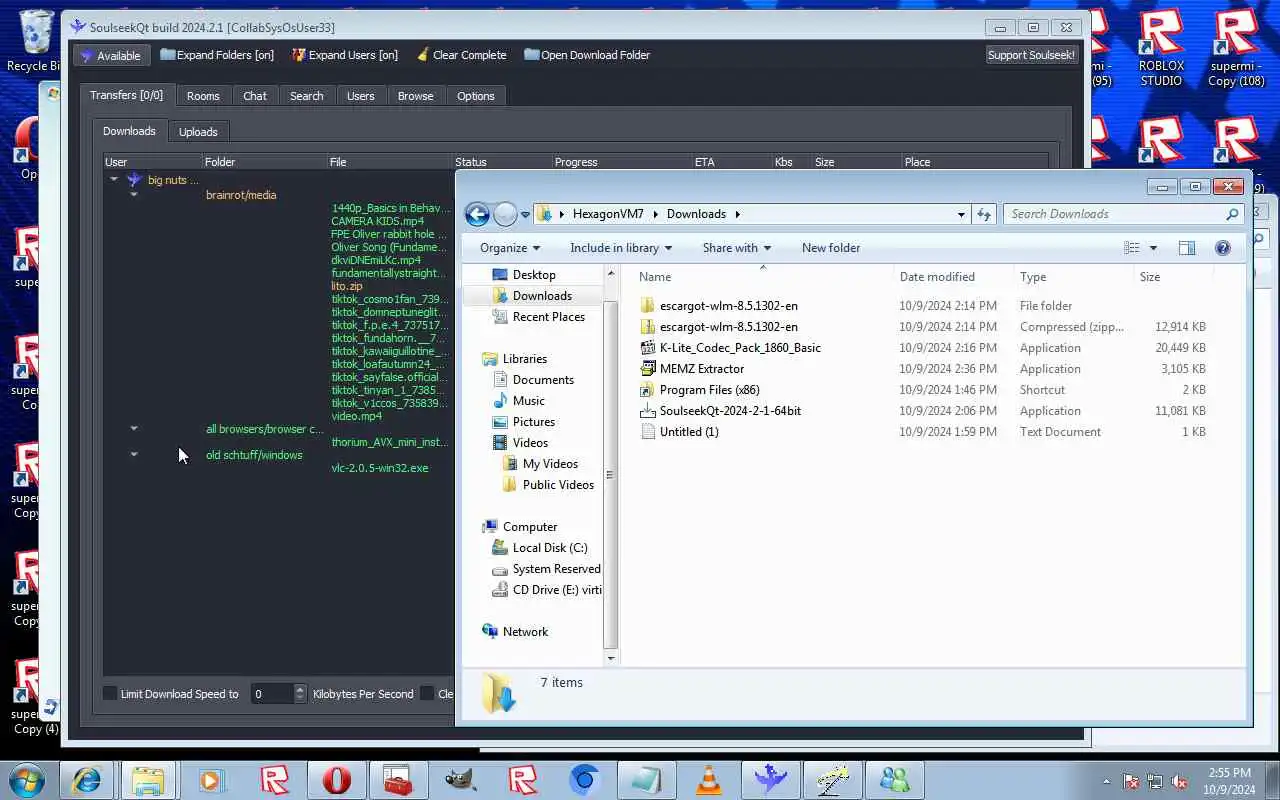Screen dimensions: 1280x800
Task: Click the red toolbox taskbar icon
Action: pyautogui.click(x=398, y=779)
